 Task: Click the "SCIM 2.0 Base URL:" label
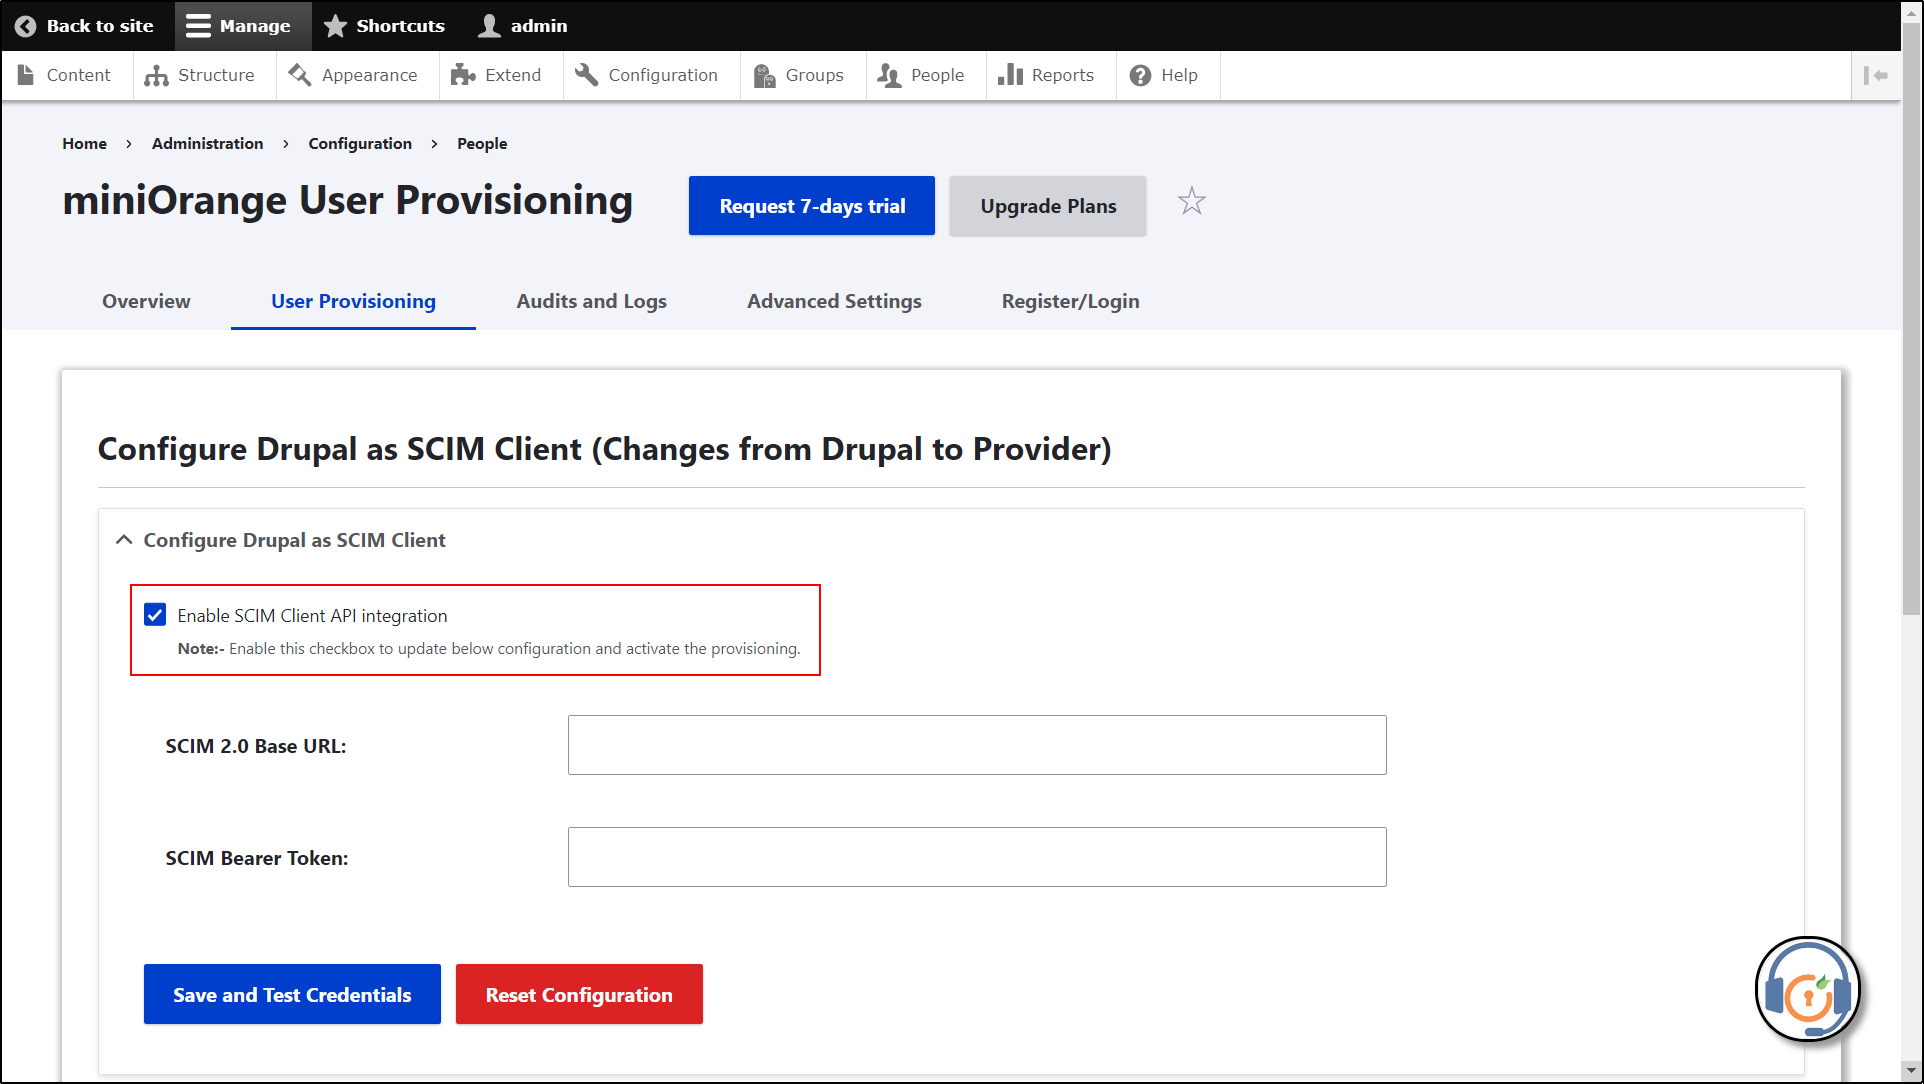(x=256, y=746)
